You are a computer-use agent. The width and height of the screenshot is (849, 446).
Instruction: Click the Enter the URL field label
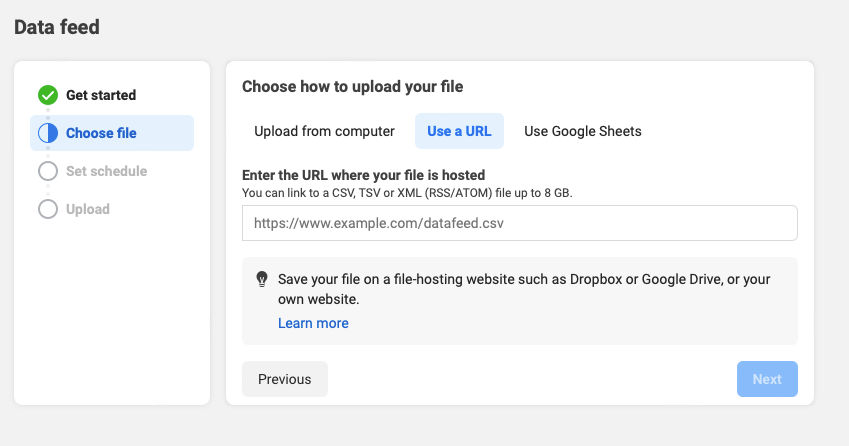point(363,175)
